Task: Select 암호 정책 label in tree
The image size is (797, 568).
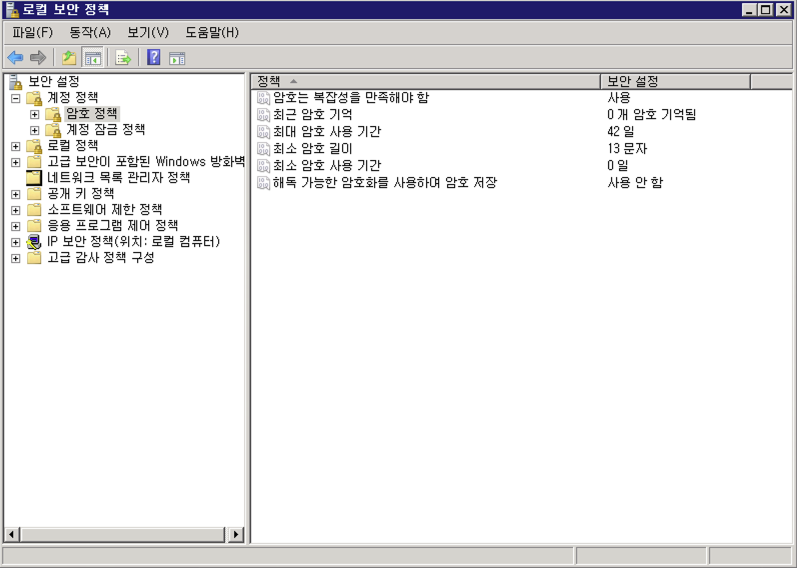Action: (92, 113)
